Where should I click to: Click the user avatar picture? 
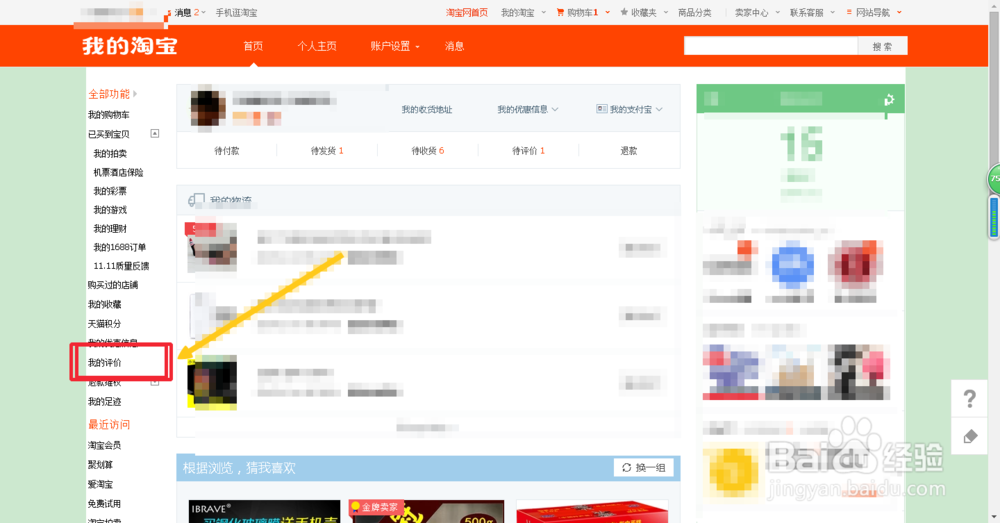point(208,108)
